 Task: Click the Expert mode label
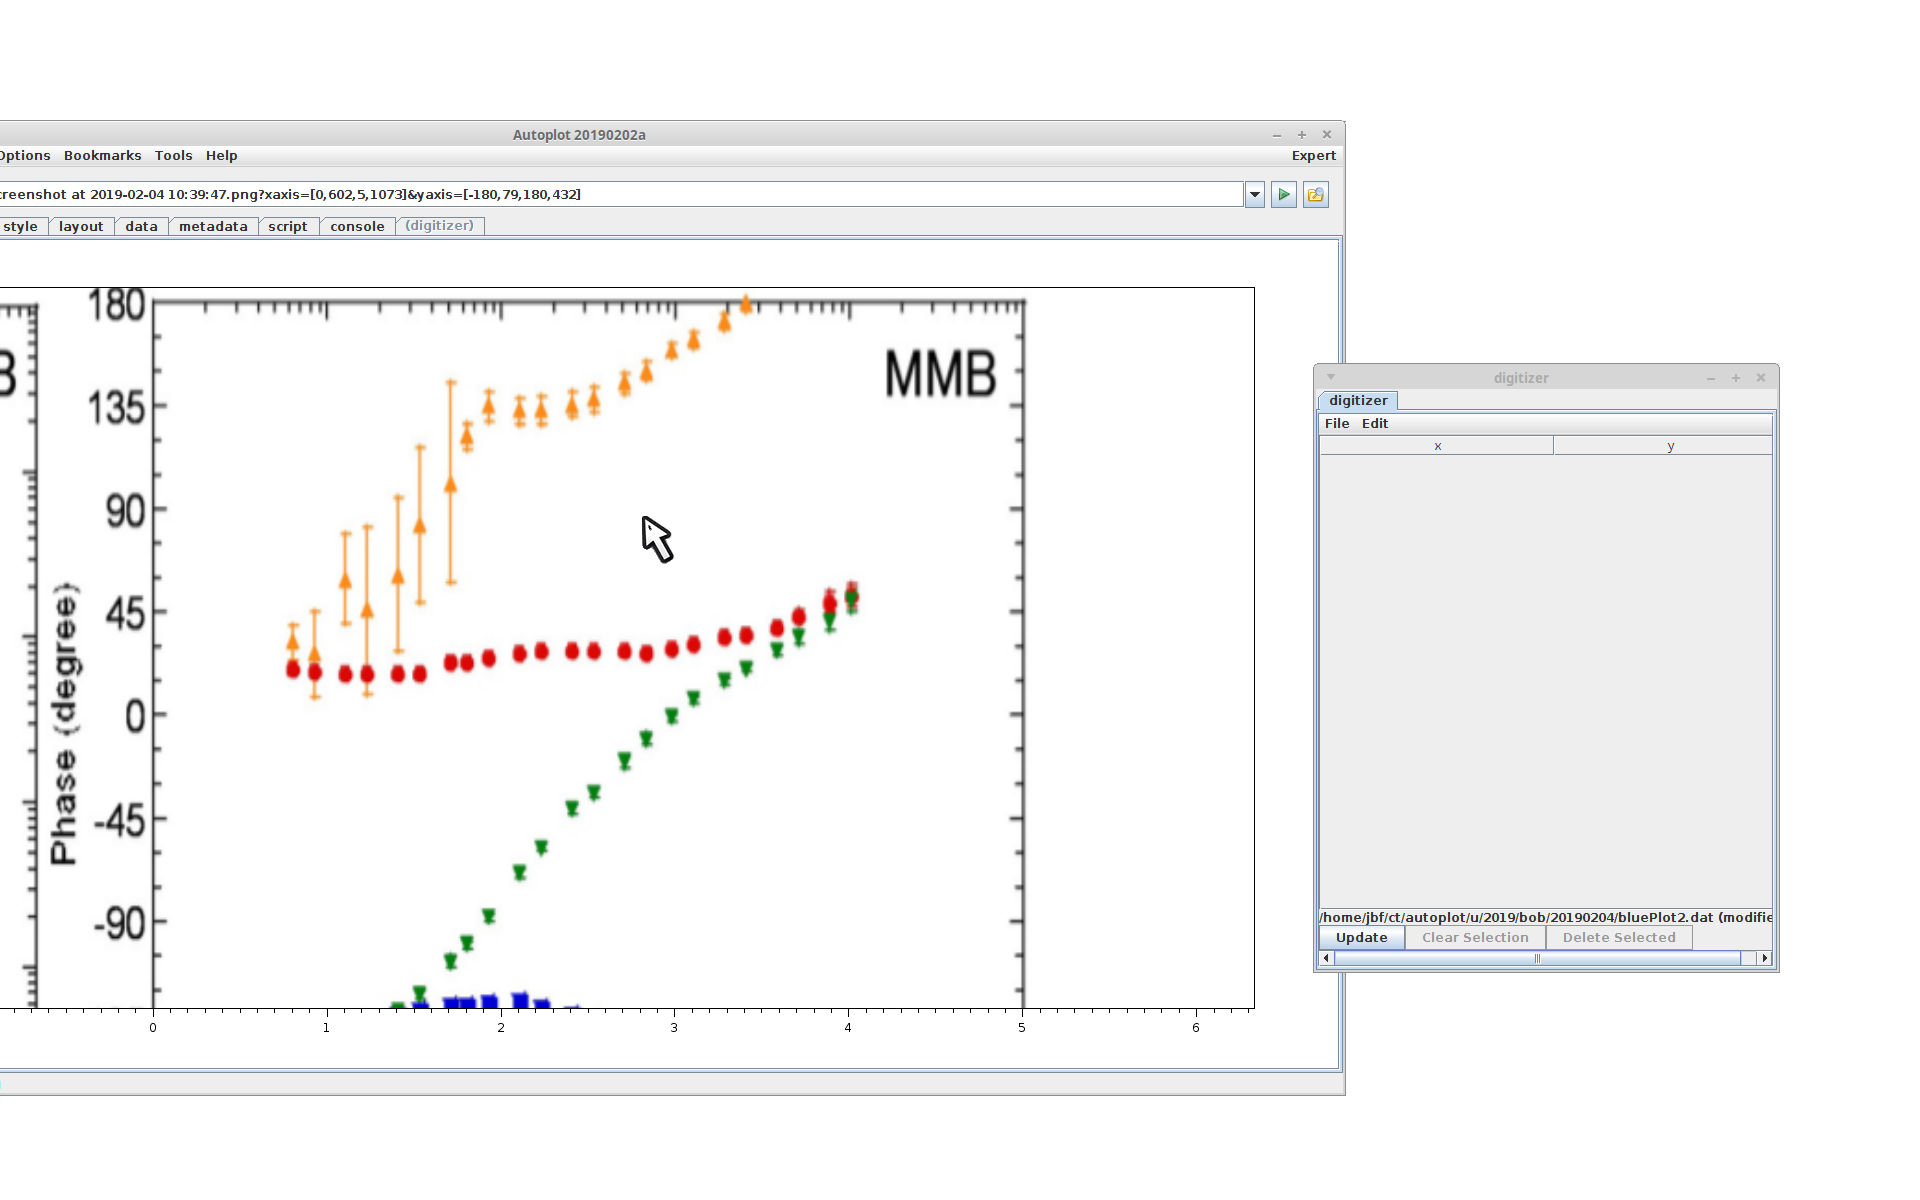pyautogui.click(x=1313, y=156)
